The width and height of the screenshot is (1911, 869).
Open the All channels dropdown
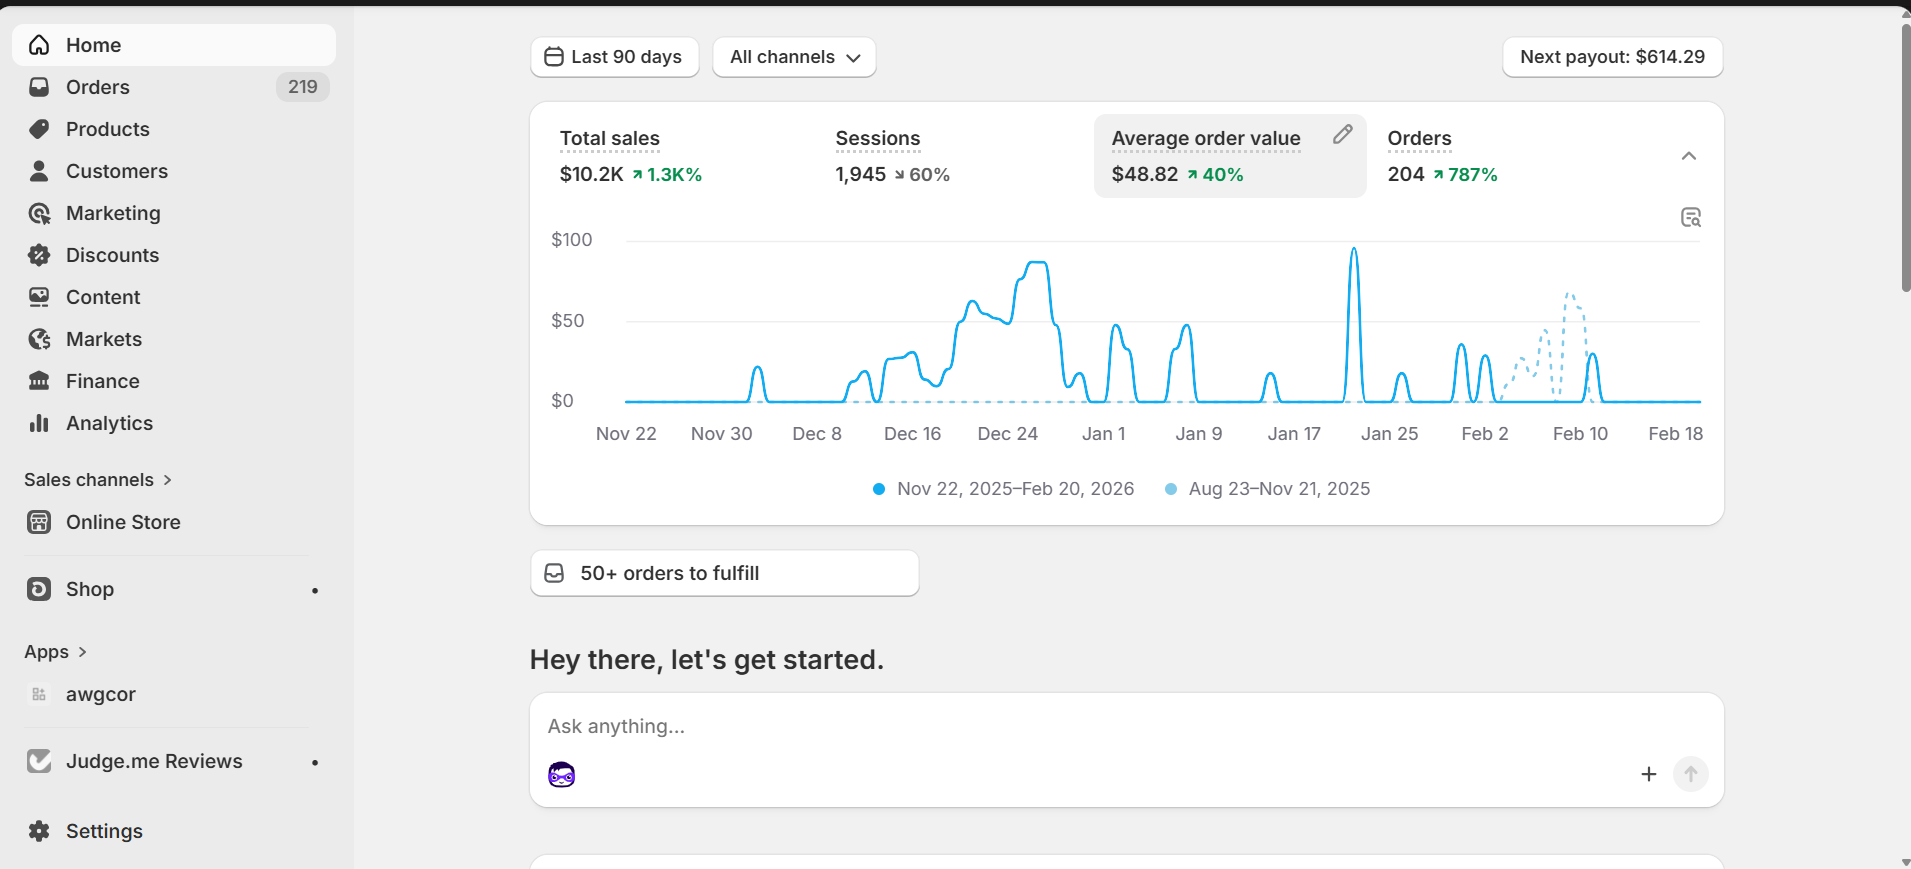(795, 57)
